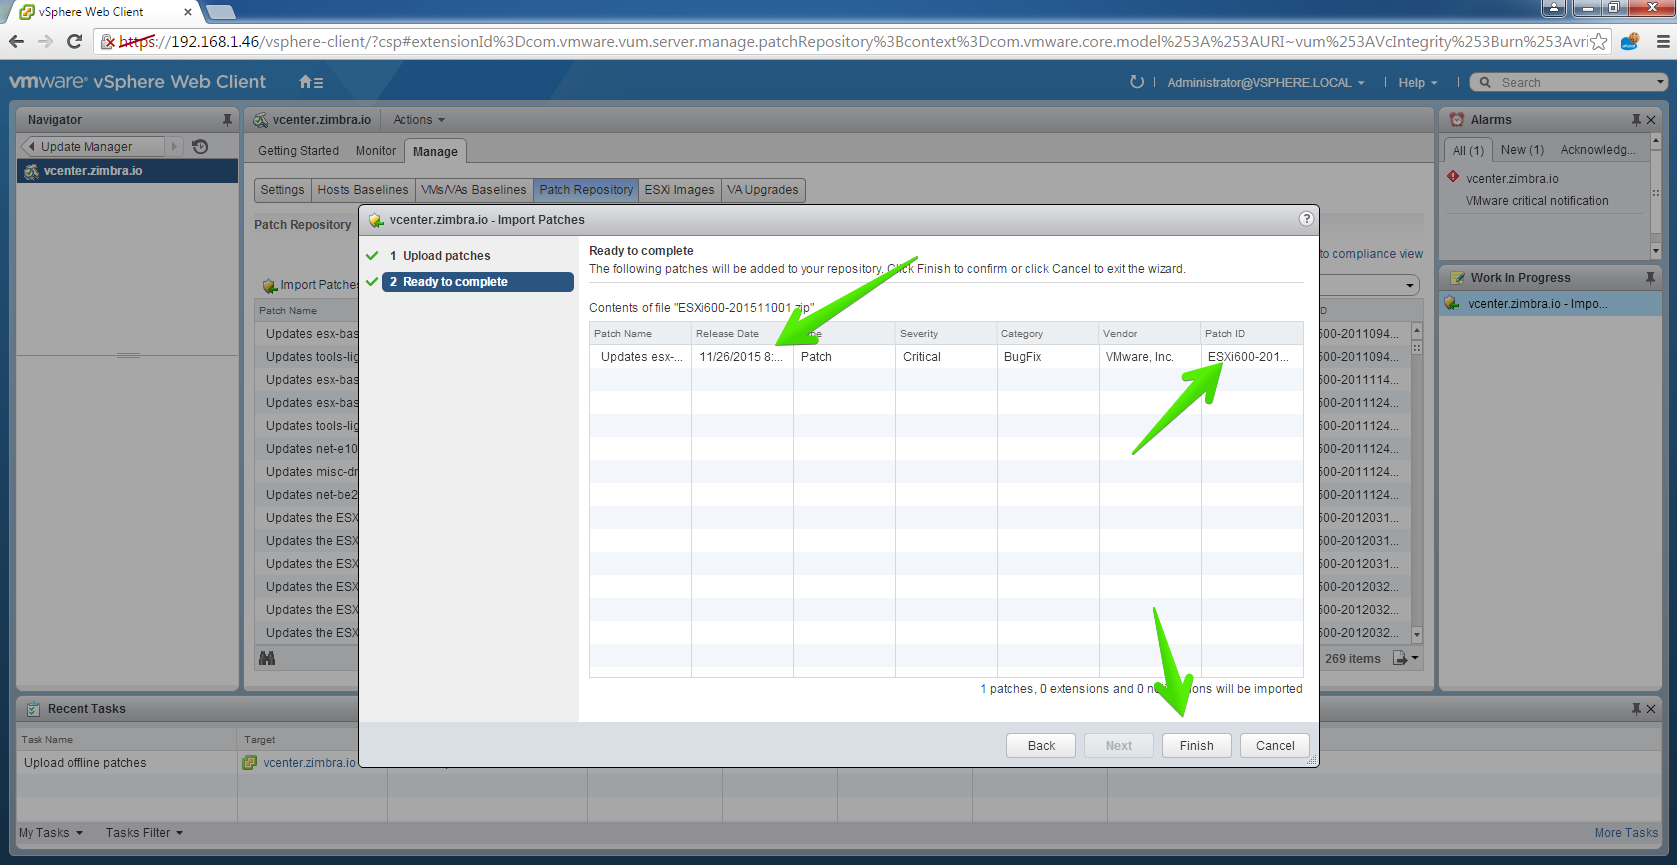Open the Administrator@VSPHERE.LOCAL user dropdown

pyautogui.click(x=1266, y=83)
